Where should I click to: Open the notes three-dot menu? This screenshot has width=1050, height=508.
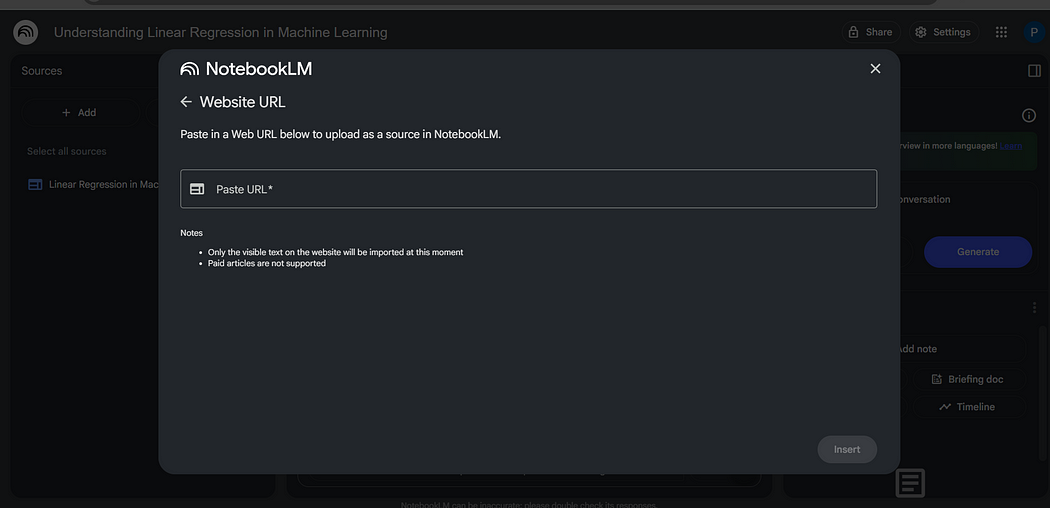pos(1034,308)
